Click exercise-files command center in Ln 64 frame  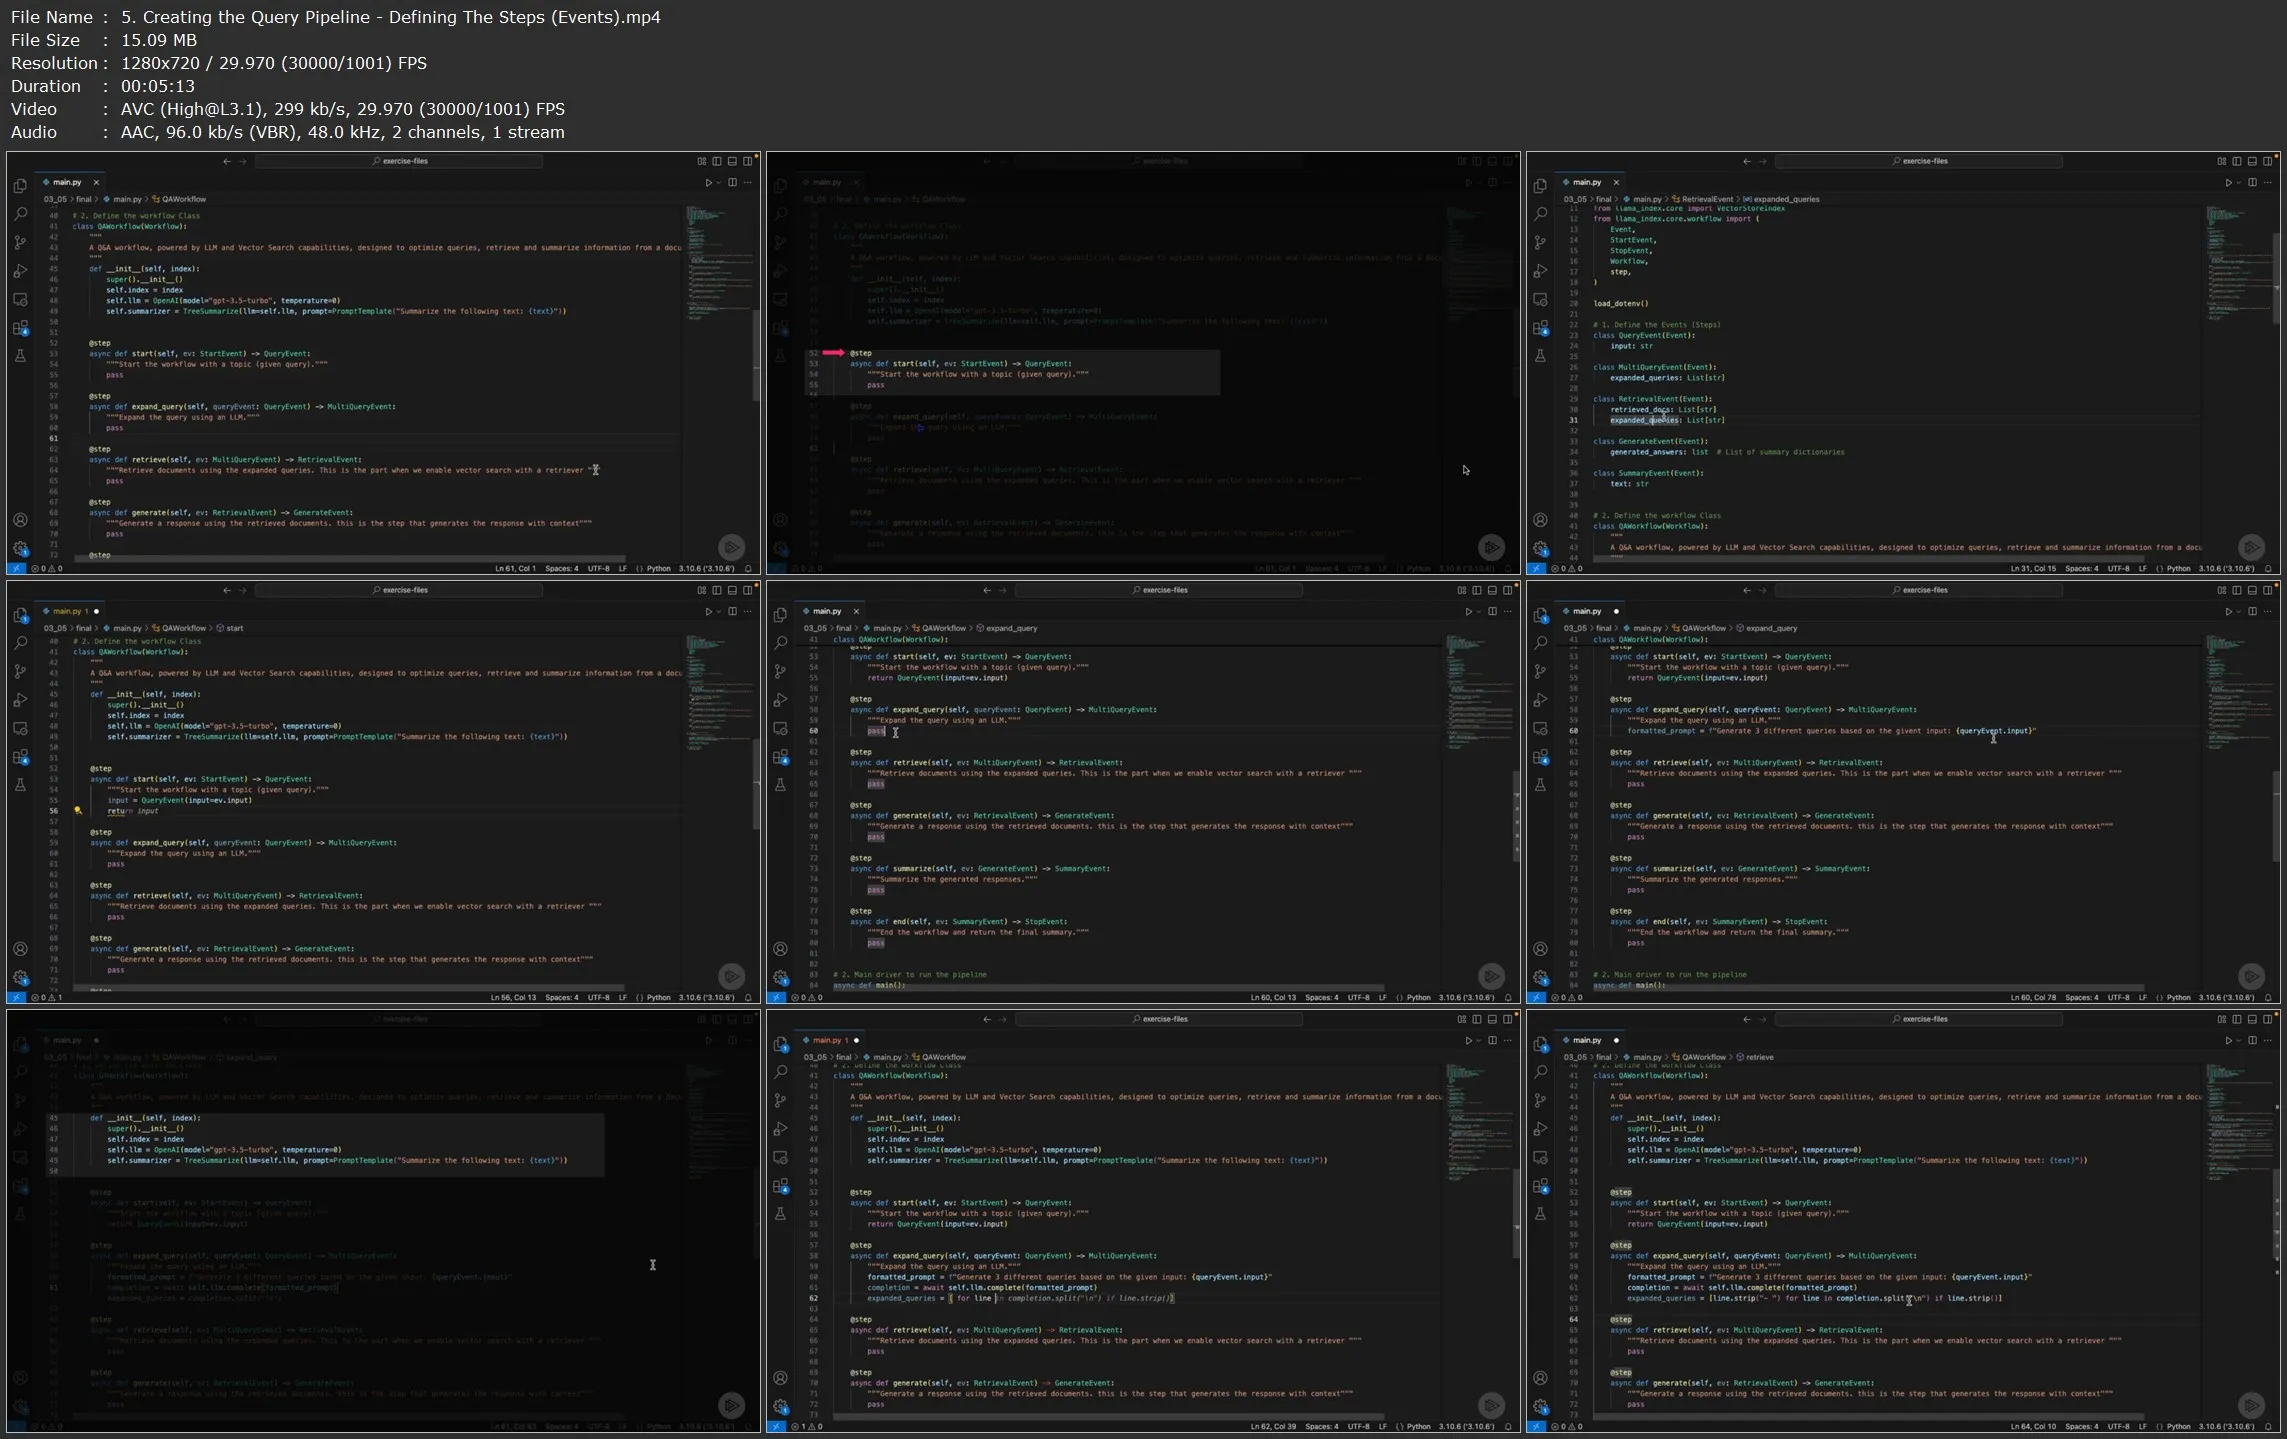pos(1918,1019)
